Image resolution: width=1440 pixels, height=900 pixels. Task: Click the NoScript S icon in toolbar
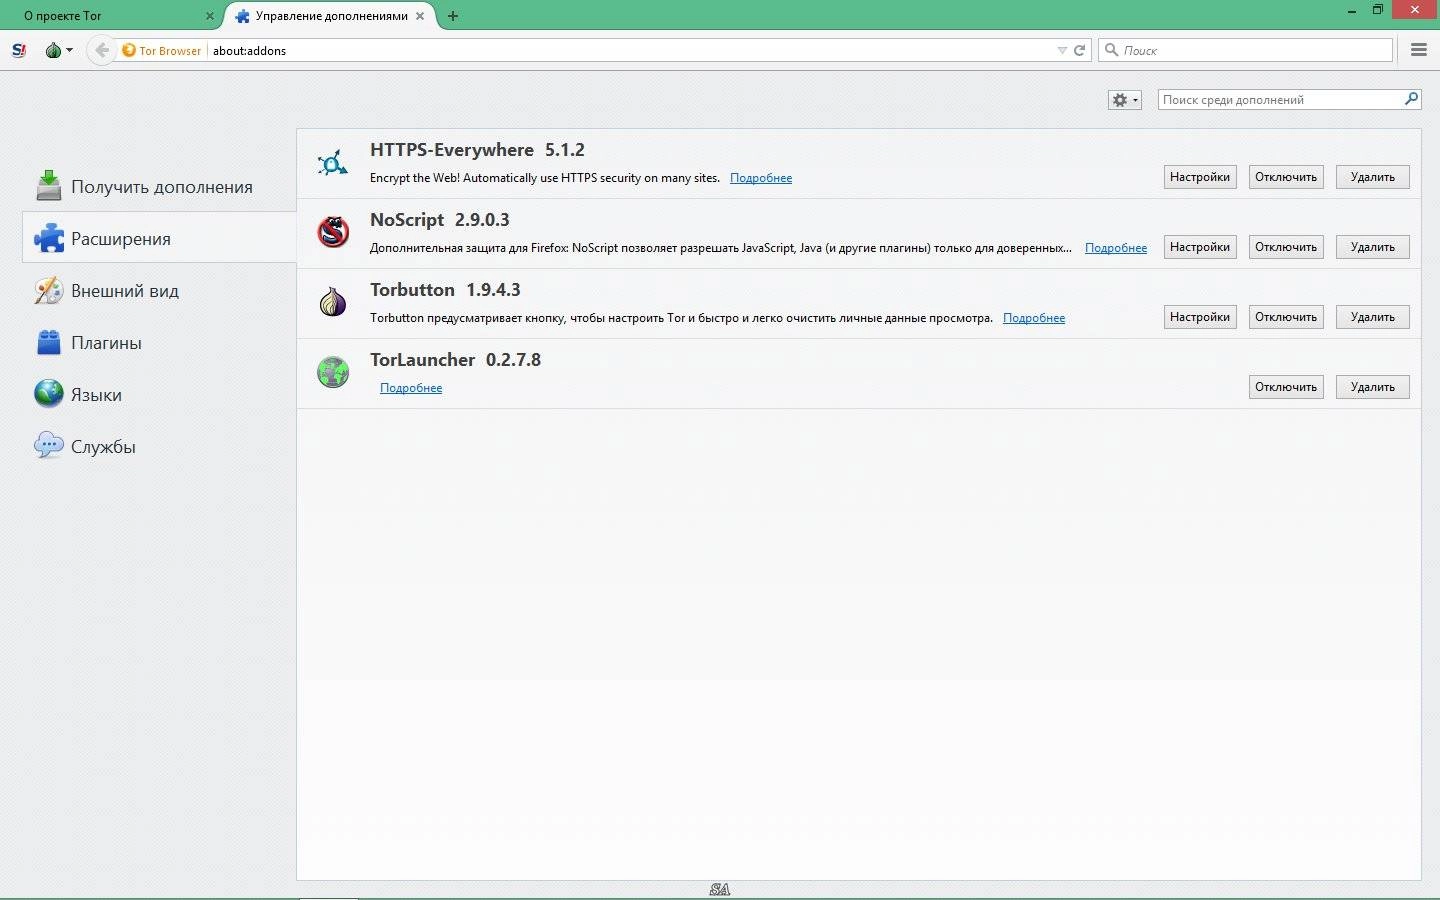tap(19, 50)
